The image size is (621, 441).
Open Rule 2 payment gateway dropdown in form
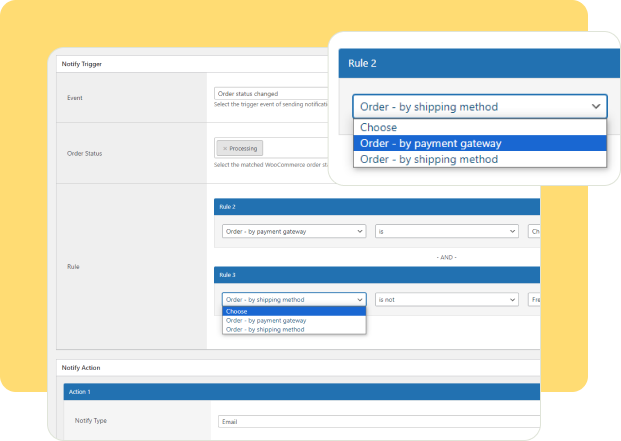(294, 231)
